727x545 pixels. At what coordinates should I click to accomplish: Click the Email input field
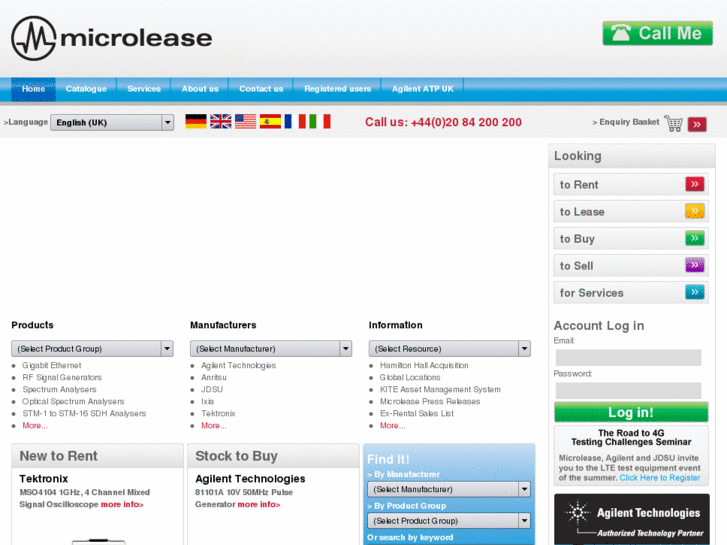click(x=628, y=358)
